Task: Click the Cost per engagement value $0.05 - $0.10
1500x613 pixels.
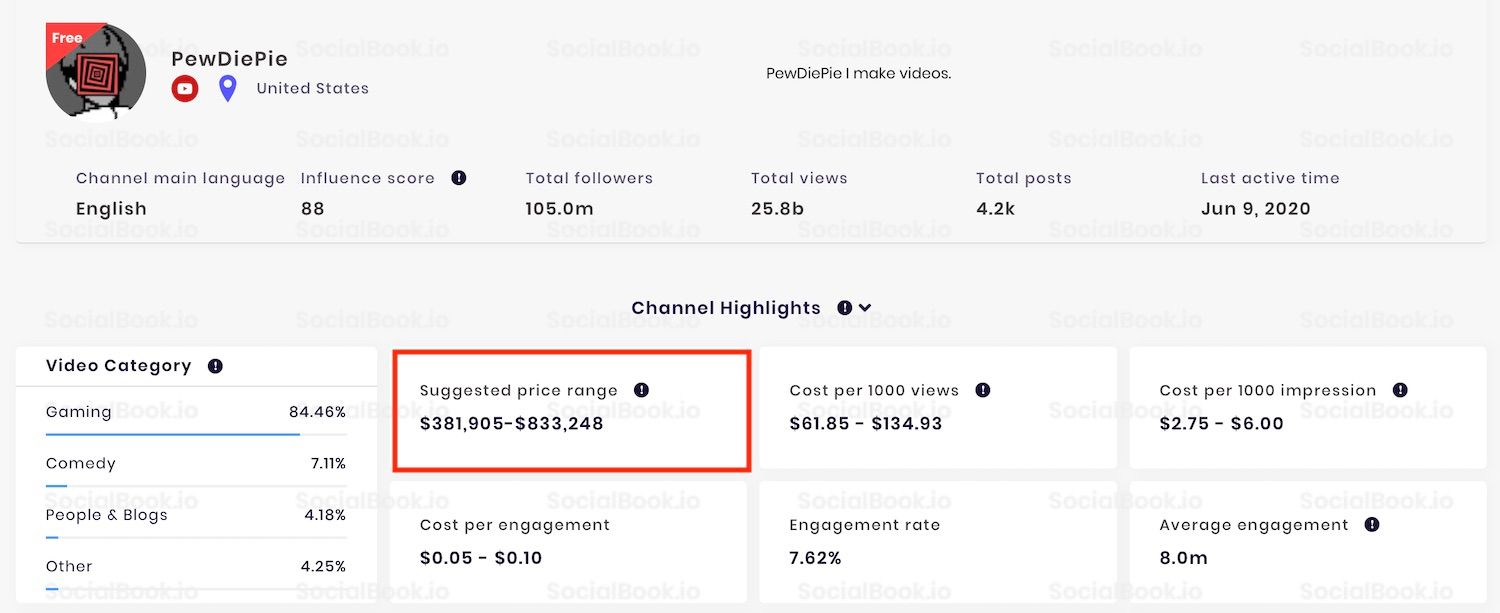Action: [481, 558]
